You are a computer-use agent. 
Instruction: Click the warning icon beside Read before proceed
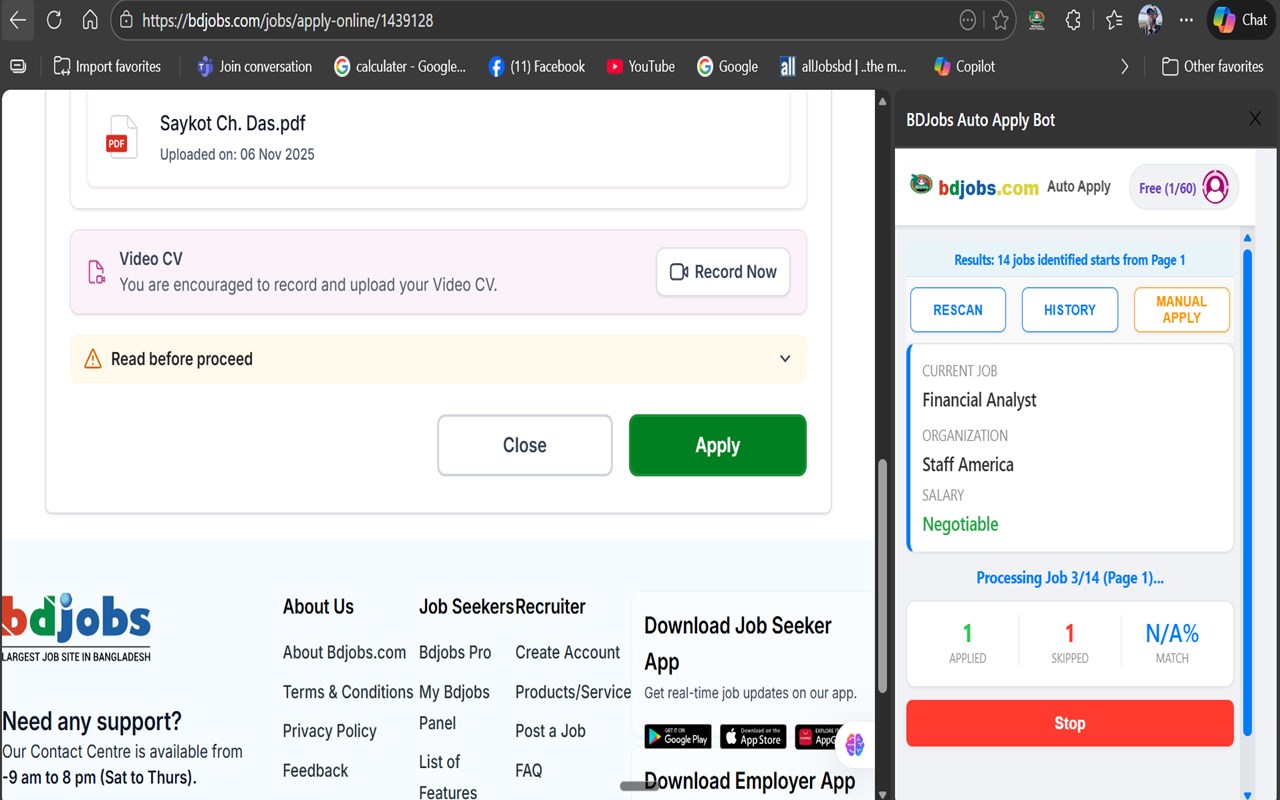tap(93, 359)
